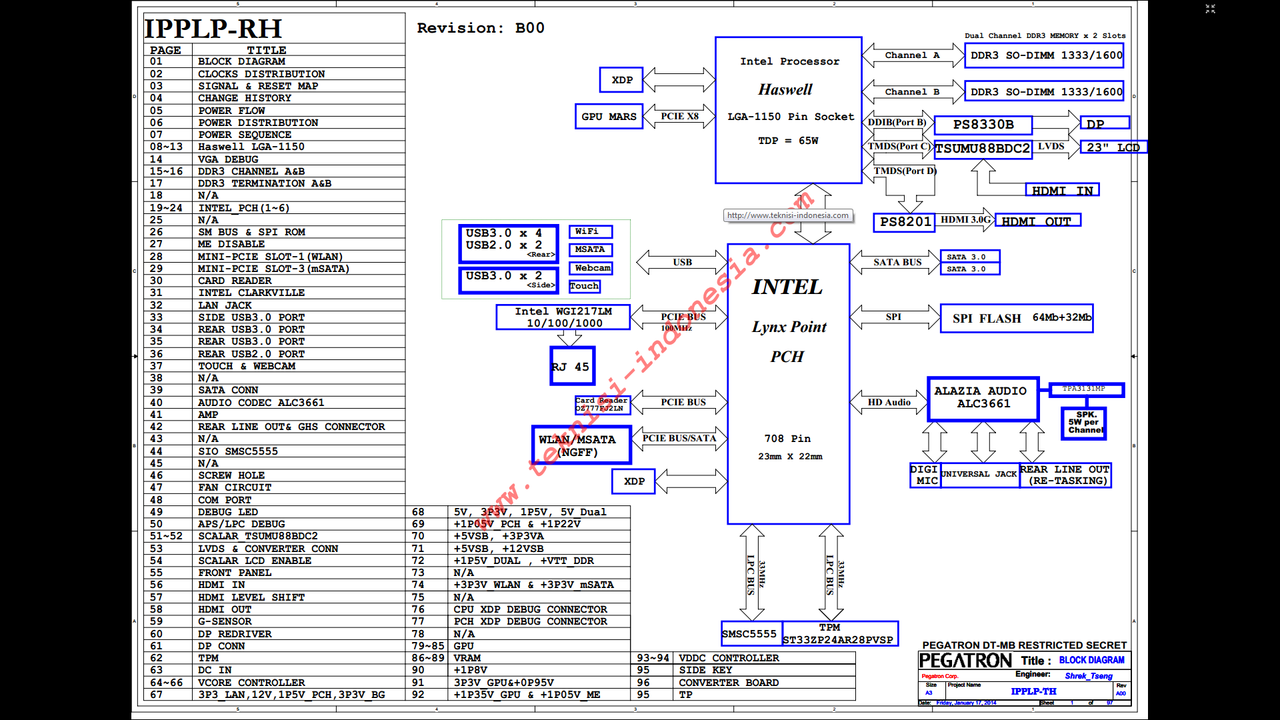
Task: Click the AUDIO CODEC ALC3661 index row
Action: point(275,403)
